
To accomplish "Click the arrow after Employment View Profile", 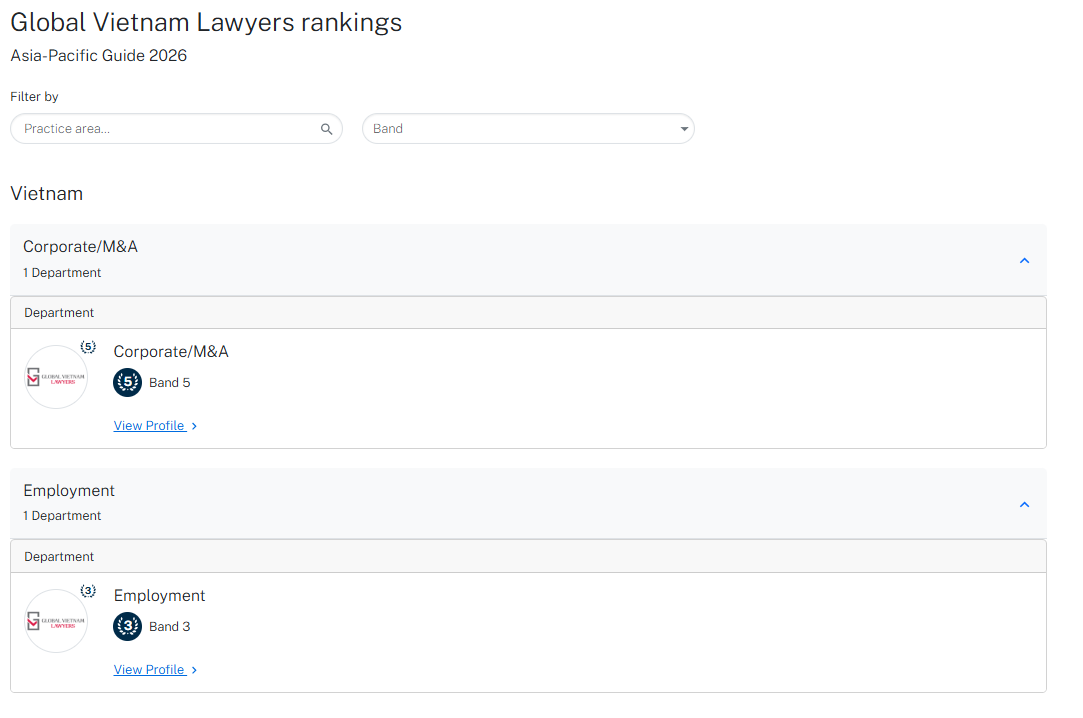I will (x=194, y=670).
